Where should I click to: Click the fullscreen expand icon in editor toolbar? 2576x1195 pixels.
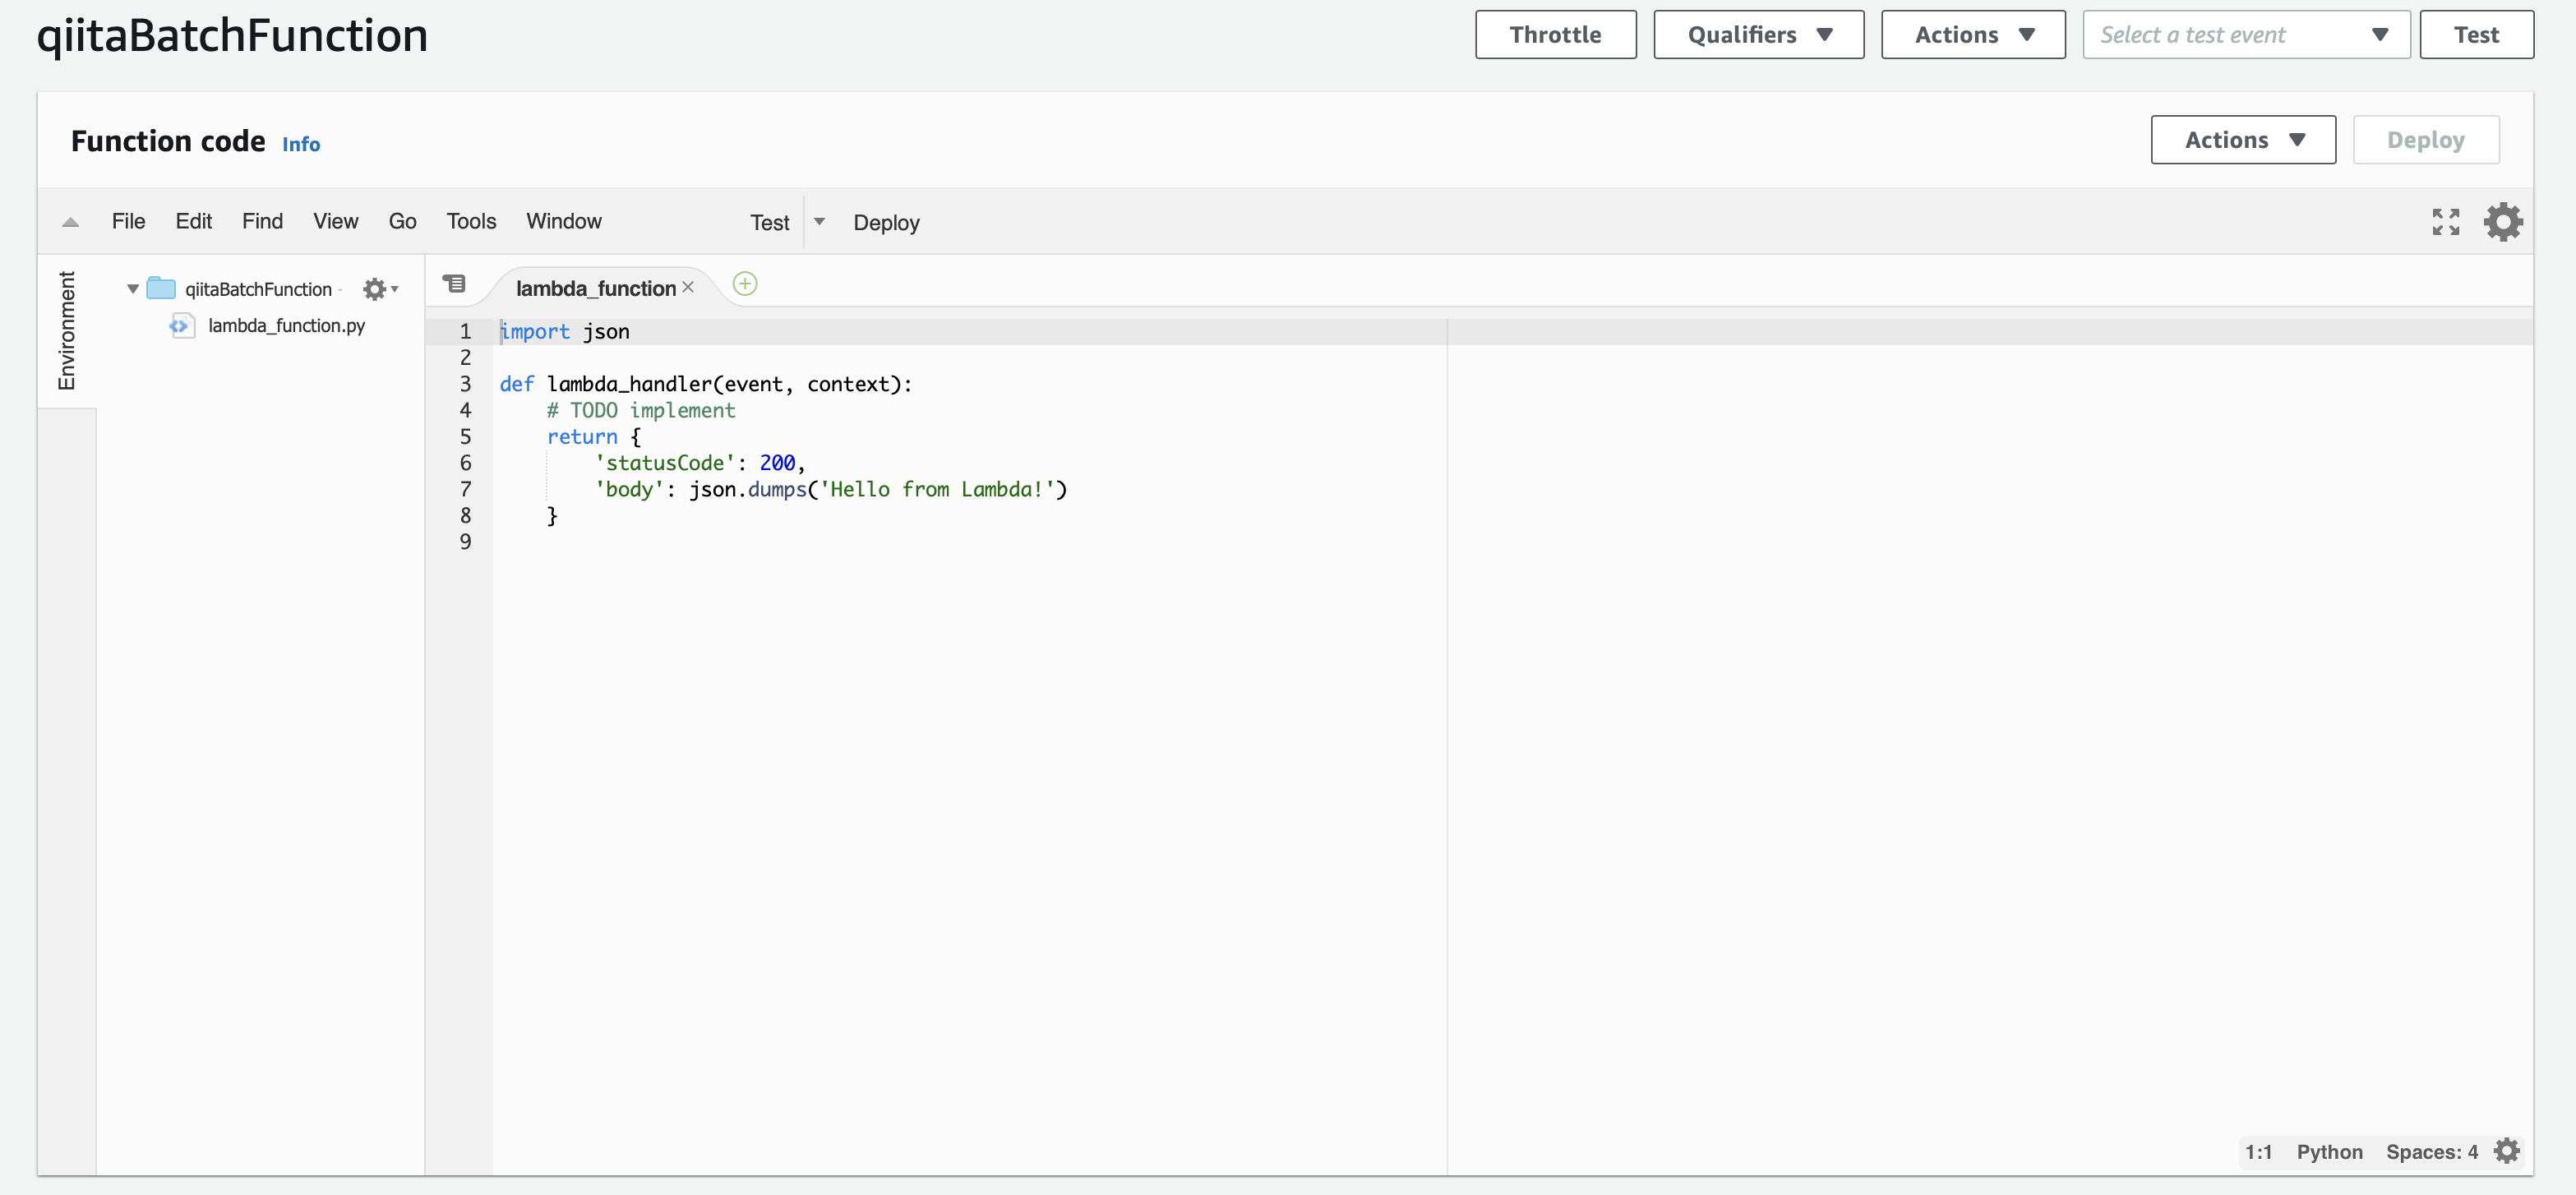(x=2445, y=221)
